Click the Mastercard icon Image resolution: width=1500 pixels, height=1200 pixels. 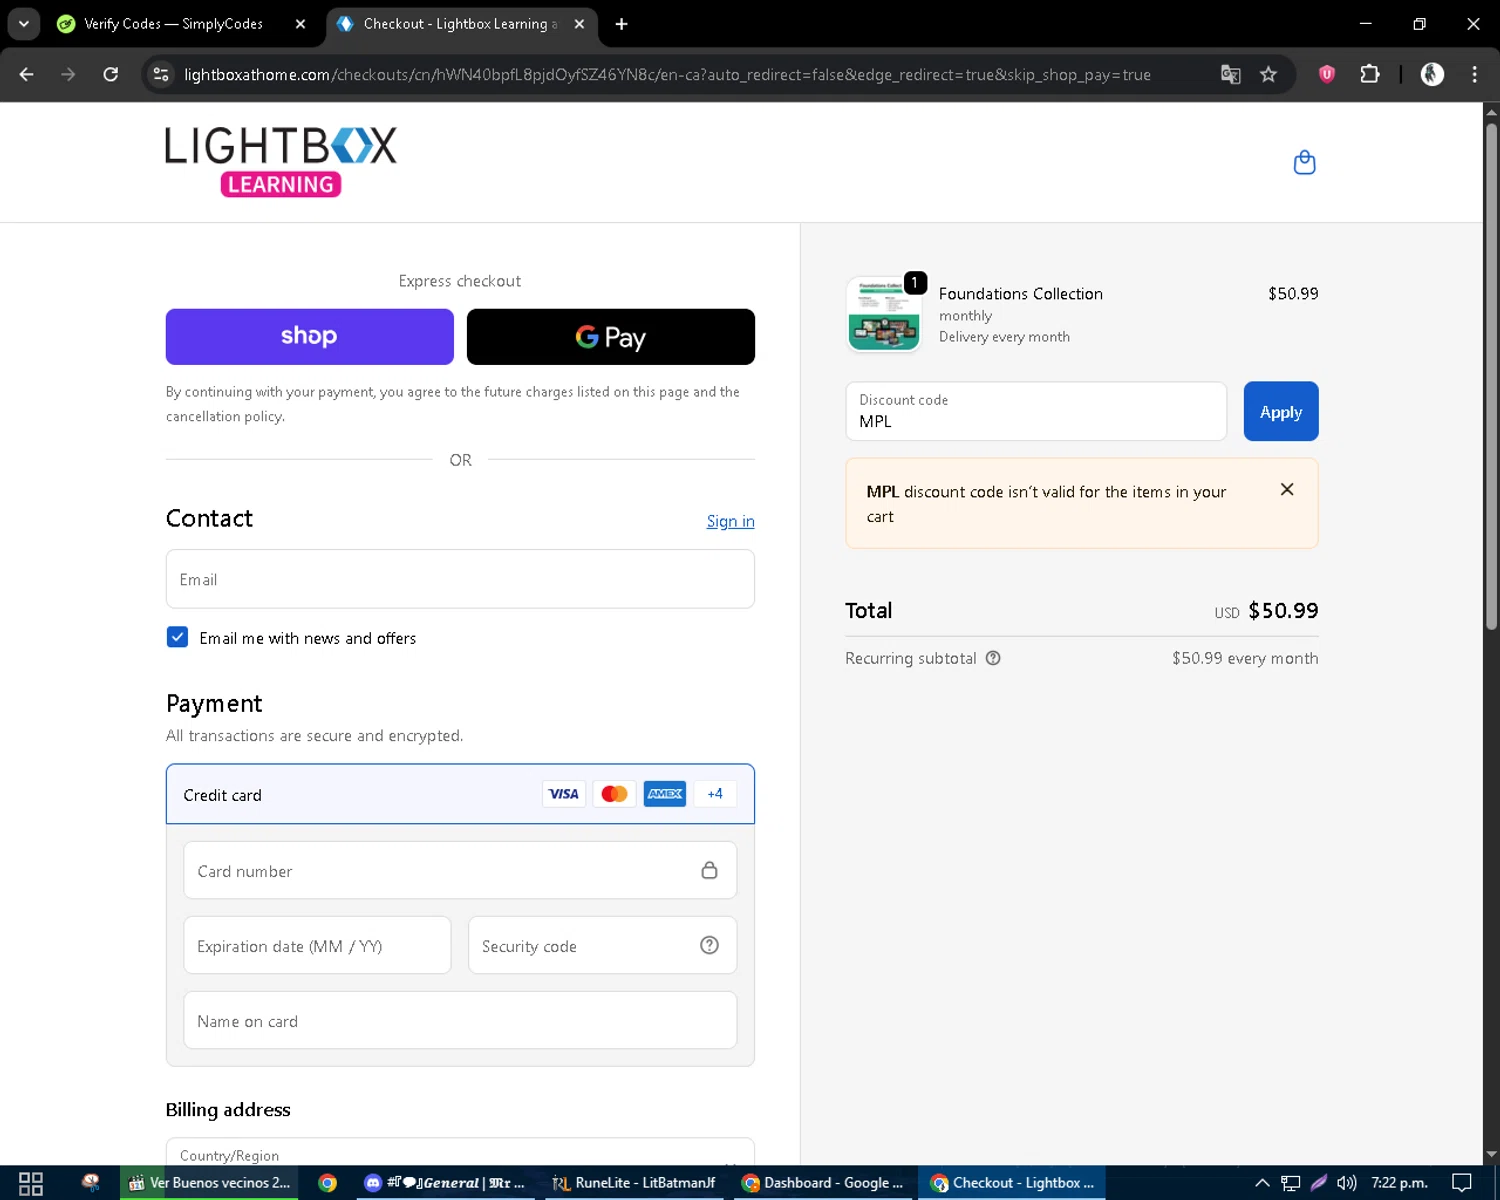pyautogui.click(x=614, y=794)
